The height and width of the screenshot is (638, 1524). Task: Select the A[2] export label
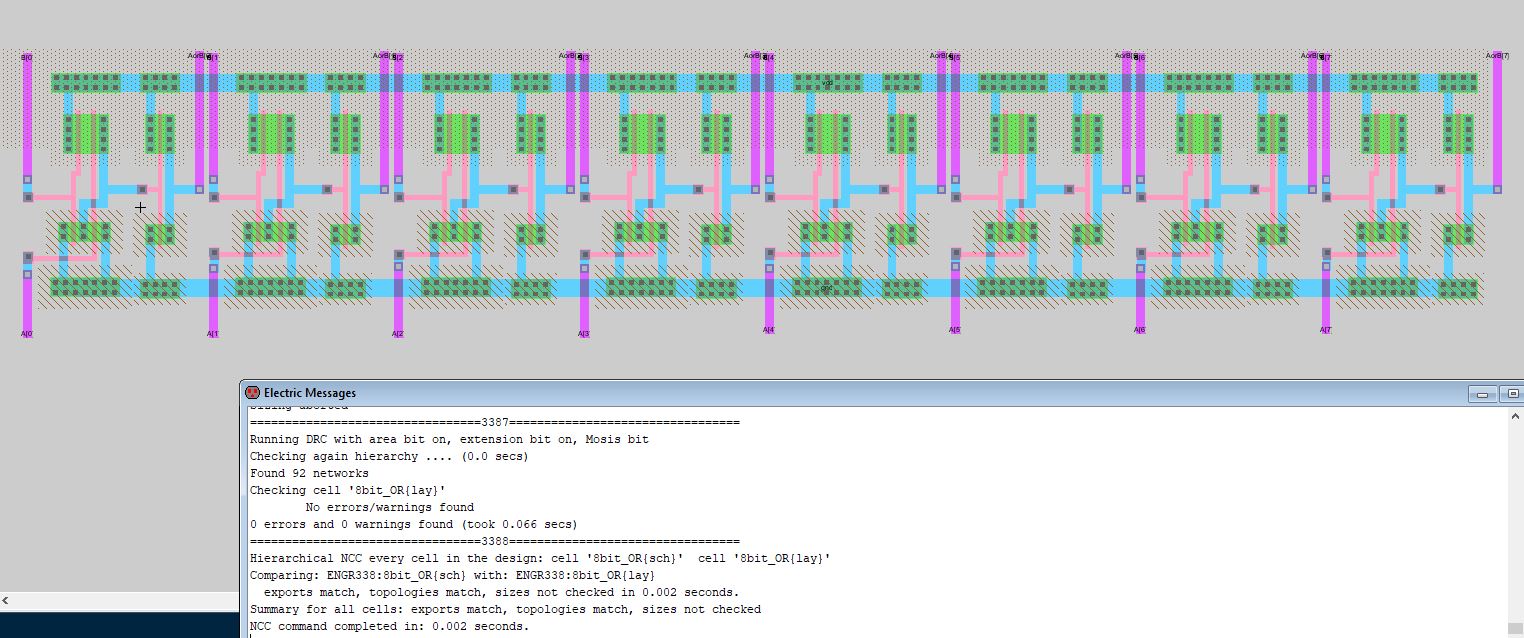(x=397, y=333)
